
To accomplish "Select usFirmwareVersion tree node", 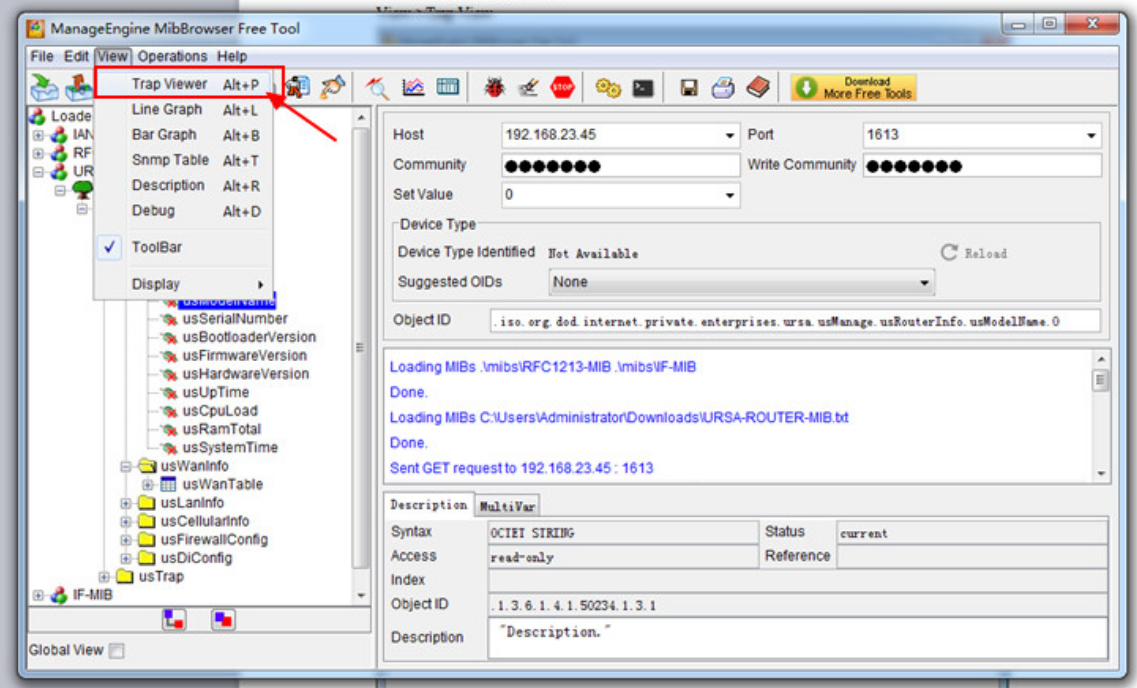I will (x=244, y=356).
